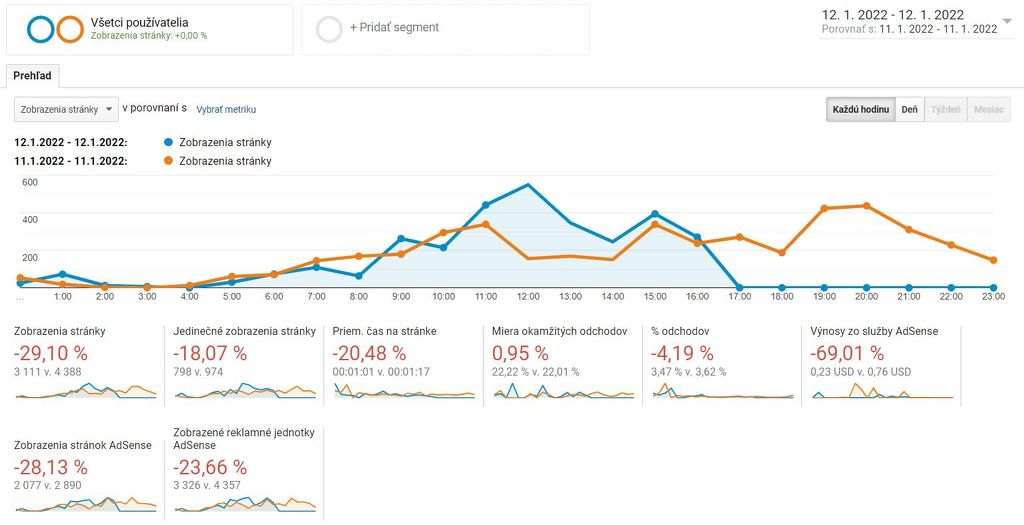Viewport: 1024px width, 525px height.
Task: Click the + Pridať segment button
Action: coord(394,28)
